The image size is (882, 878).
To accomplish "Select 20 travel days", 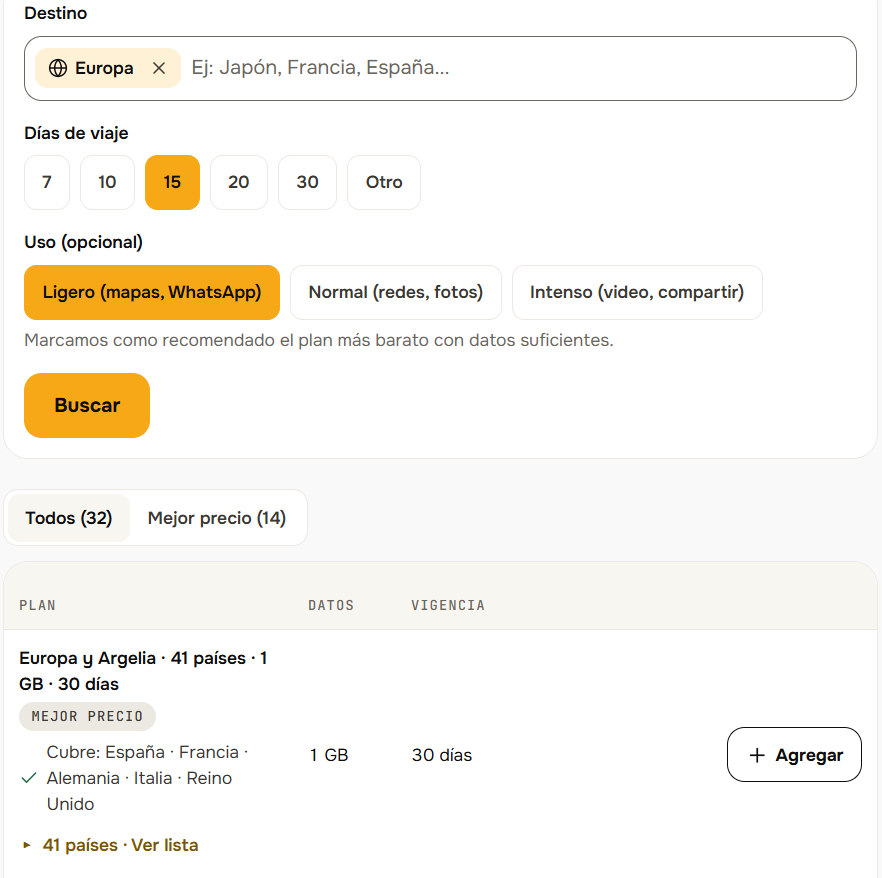I will coord(238,182).
